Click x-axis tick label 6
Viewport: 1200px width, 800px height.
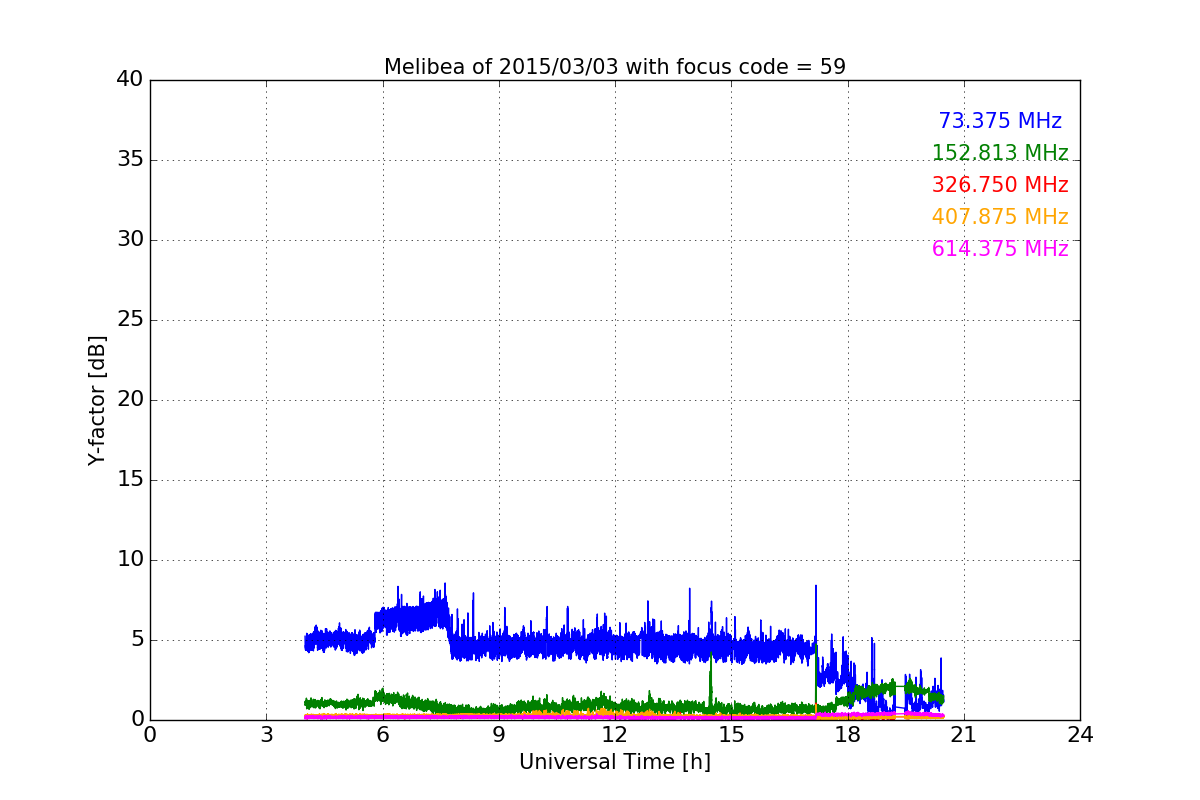click(x=383, y=735)
